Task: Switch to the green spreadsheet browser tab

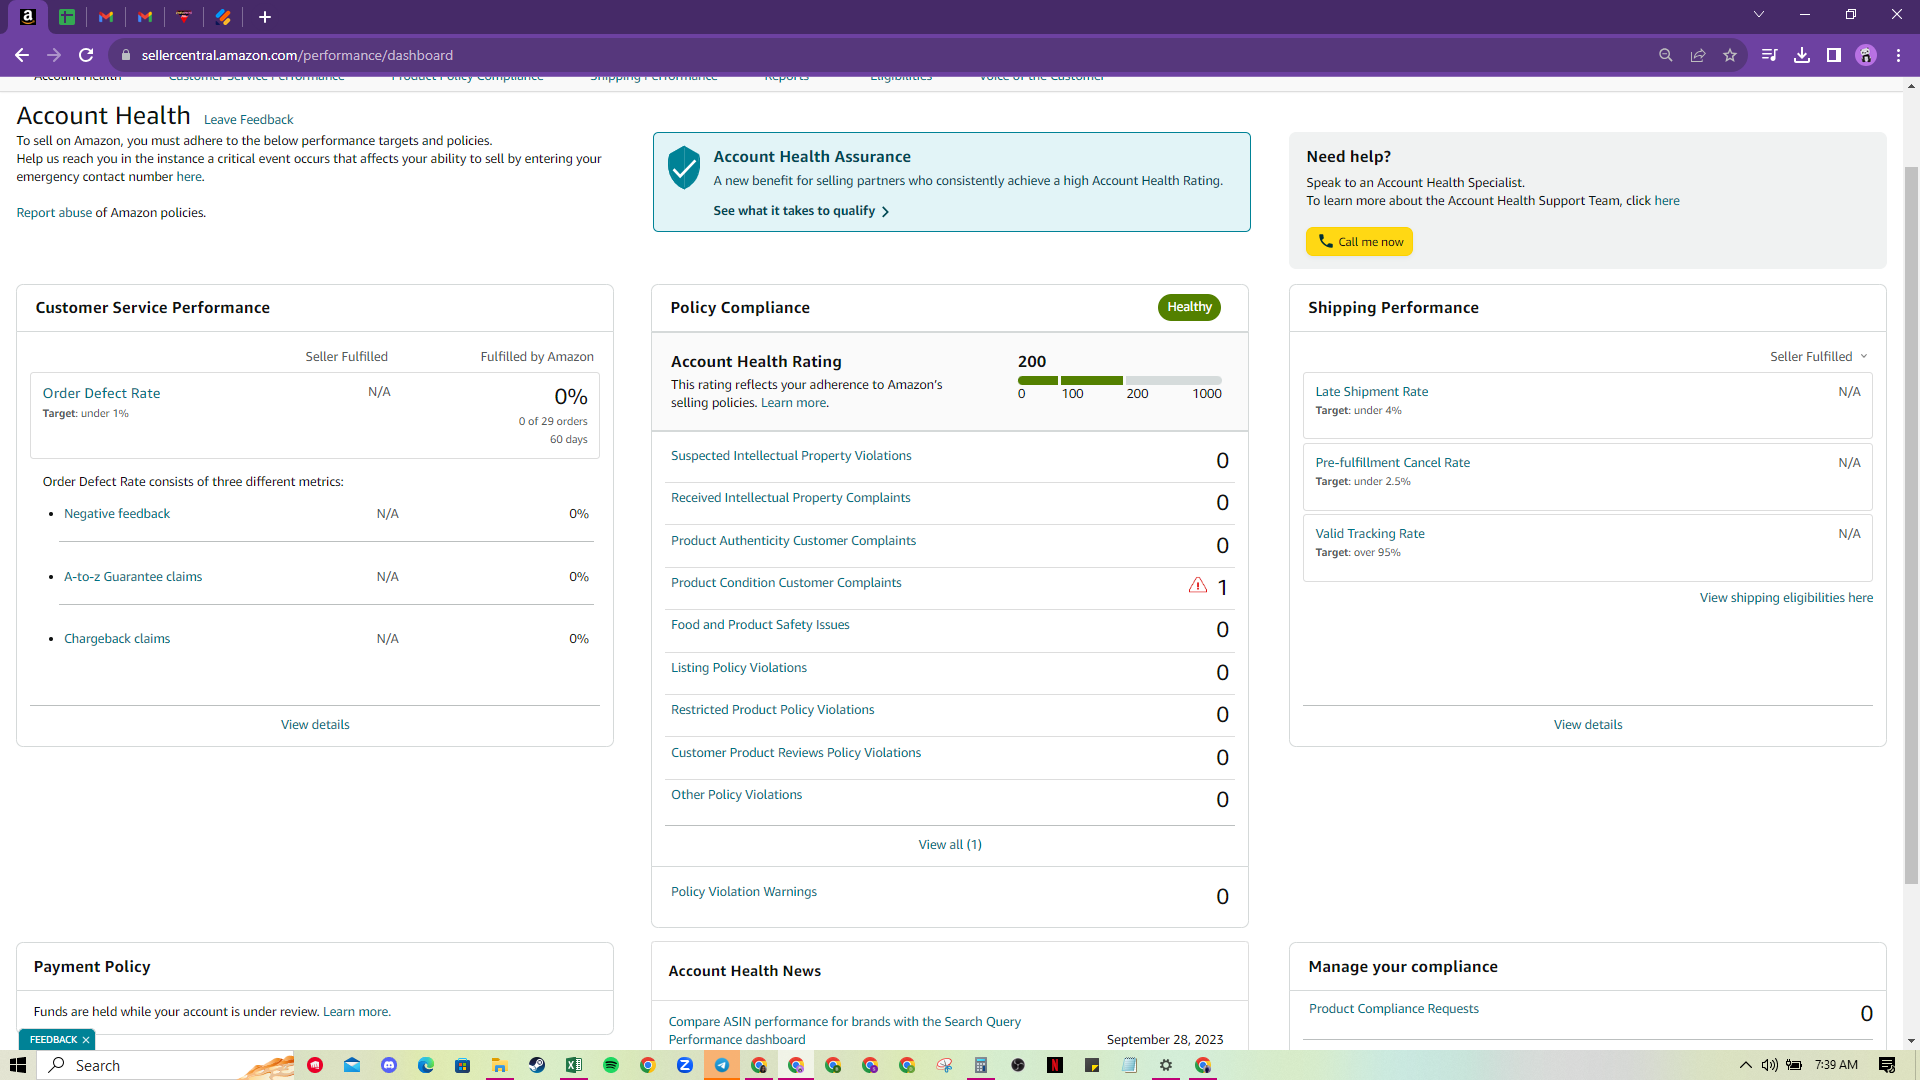Action: pos(67,16)
